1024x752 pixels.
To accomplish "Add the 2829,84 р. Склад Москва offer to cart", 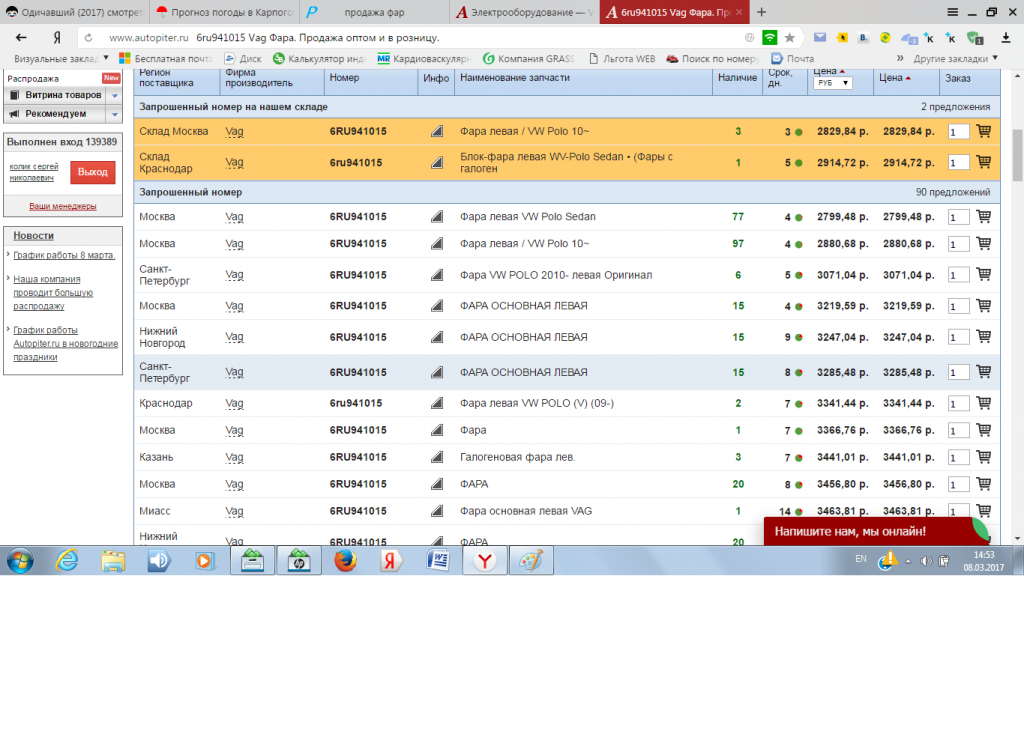I will (984, 131).
